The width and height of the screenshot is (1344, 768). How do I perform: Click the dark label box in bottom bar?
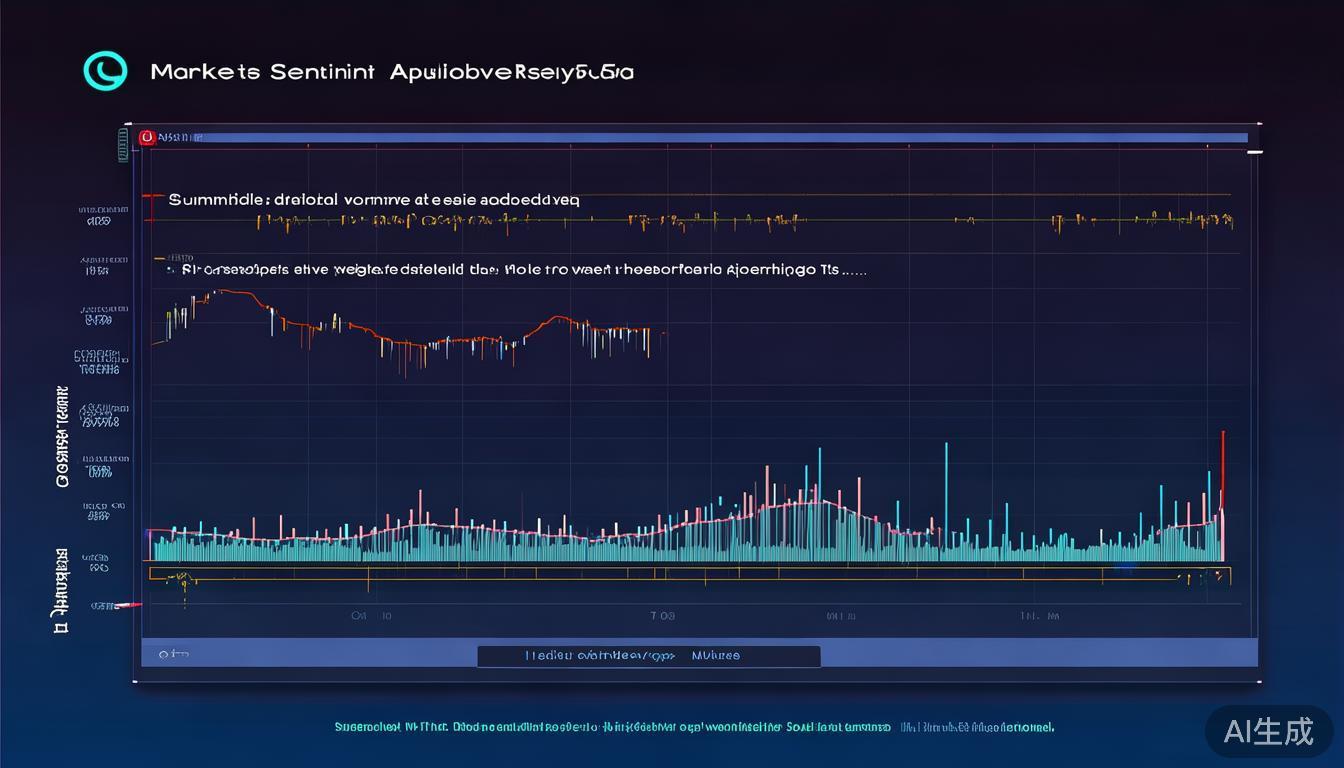click(648, 656)
